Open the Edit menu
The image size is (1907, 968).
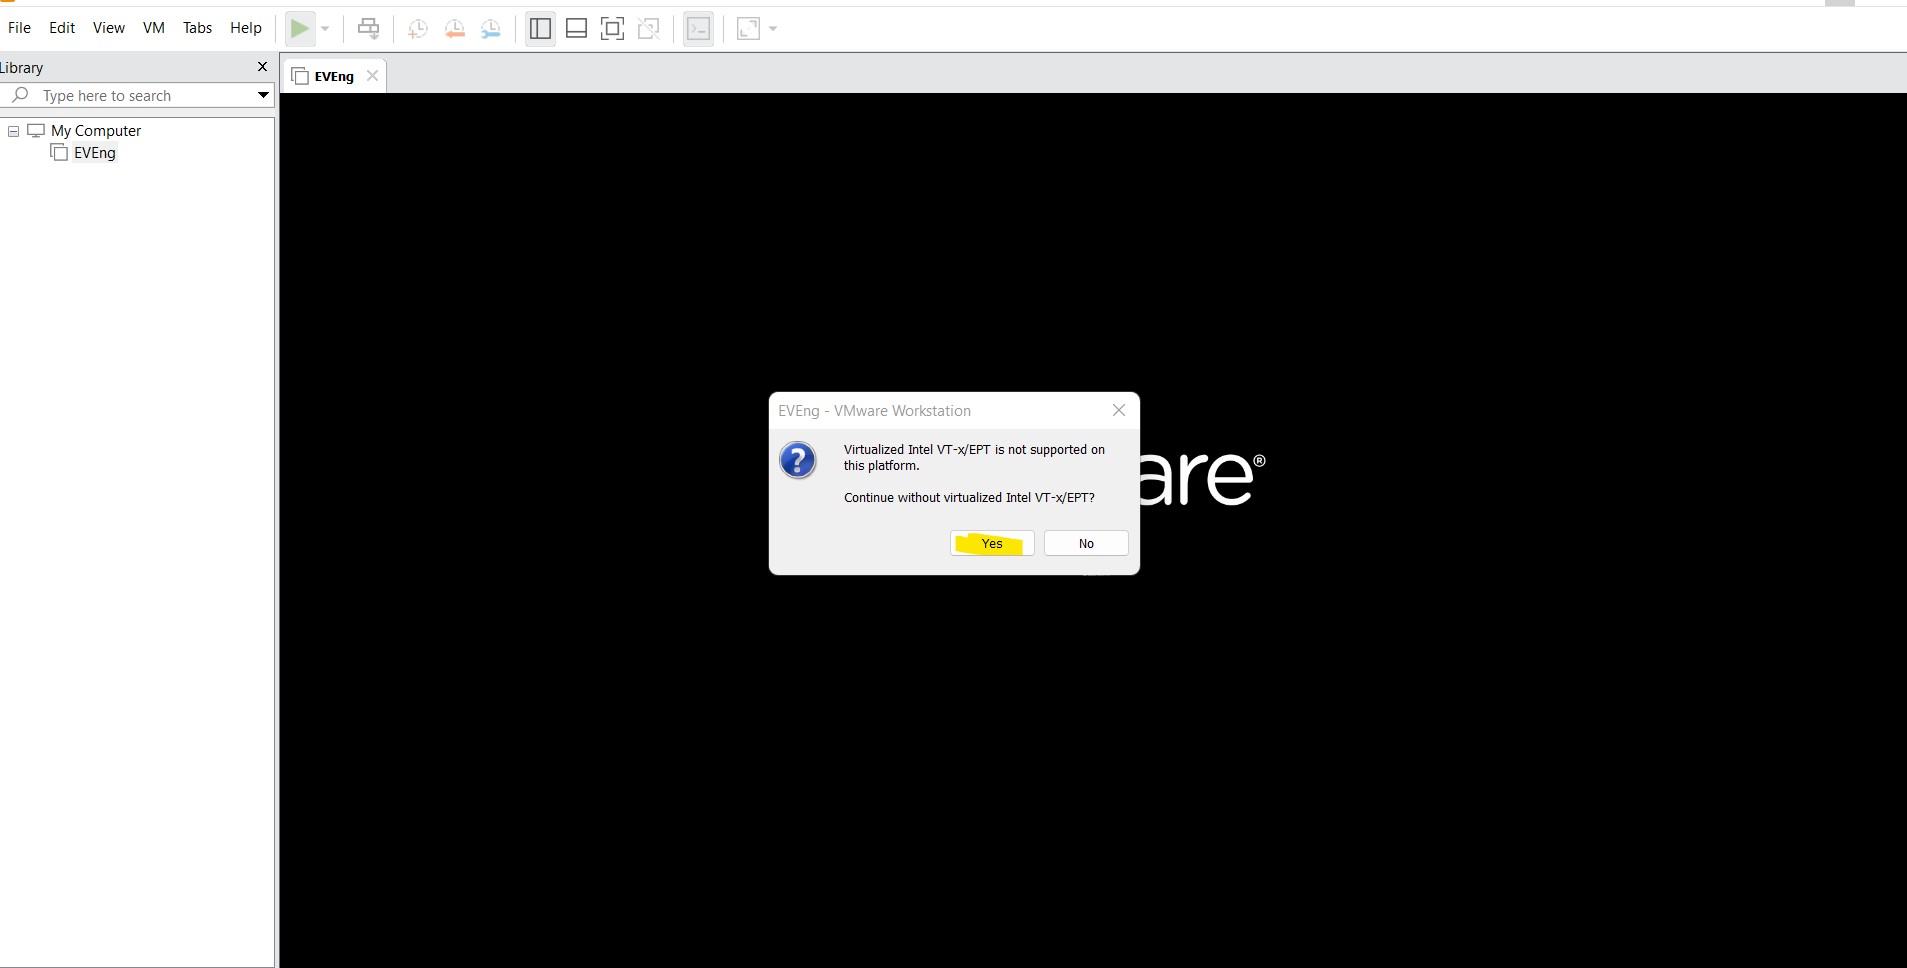point(62,28)
